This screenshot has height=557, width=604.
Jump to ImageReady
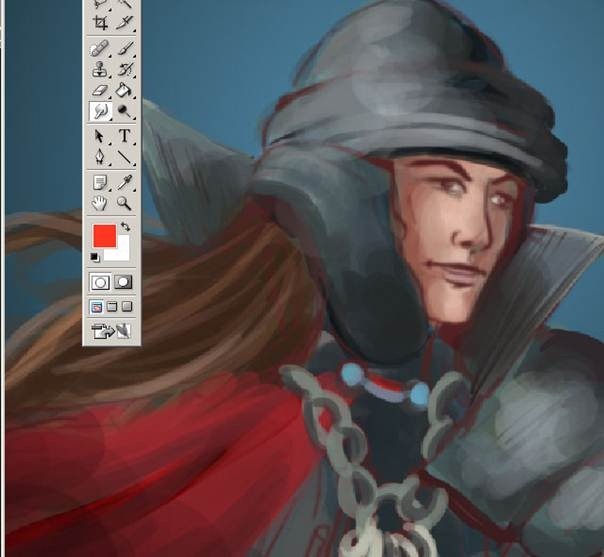pyautogui.click(x=111, y=331)
